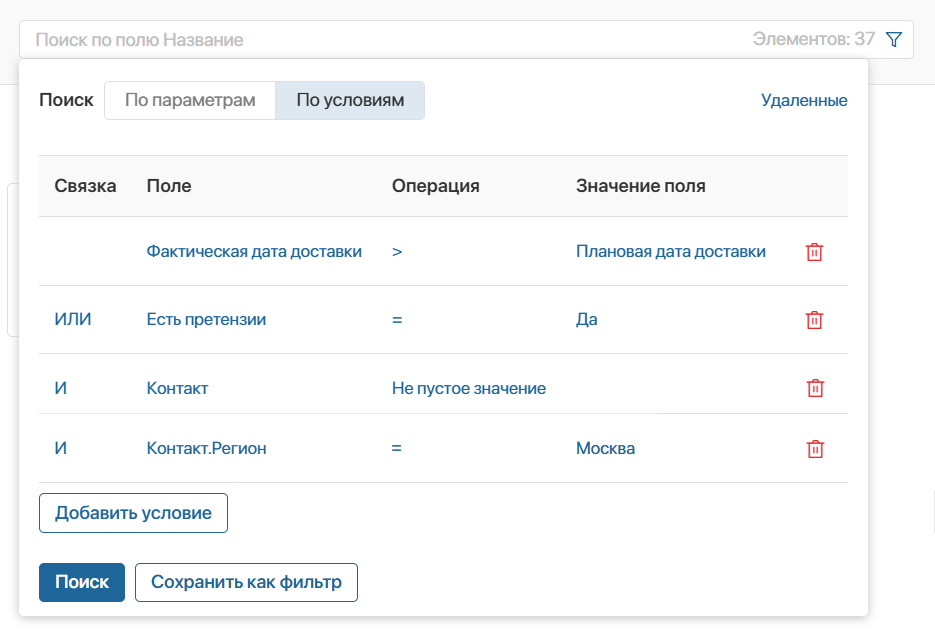Delete the Фактическая дата доставки condition
935x639 pixels.
[814, 252]
